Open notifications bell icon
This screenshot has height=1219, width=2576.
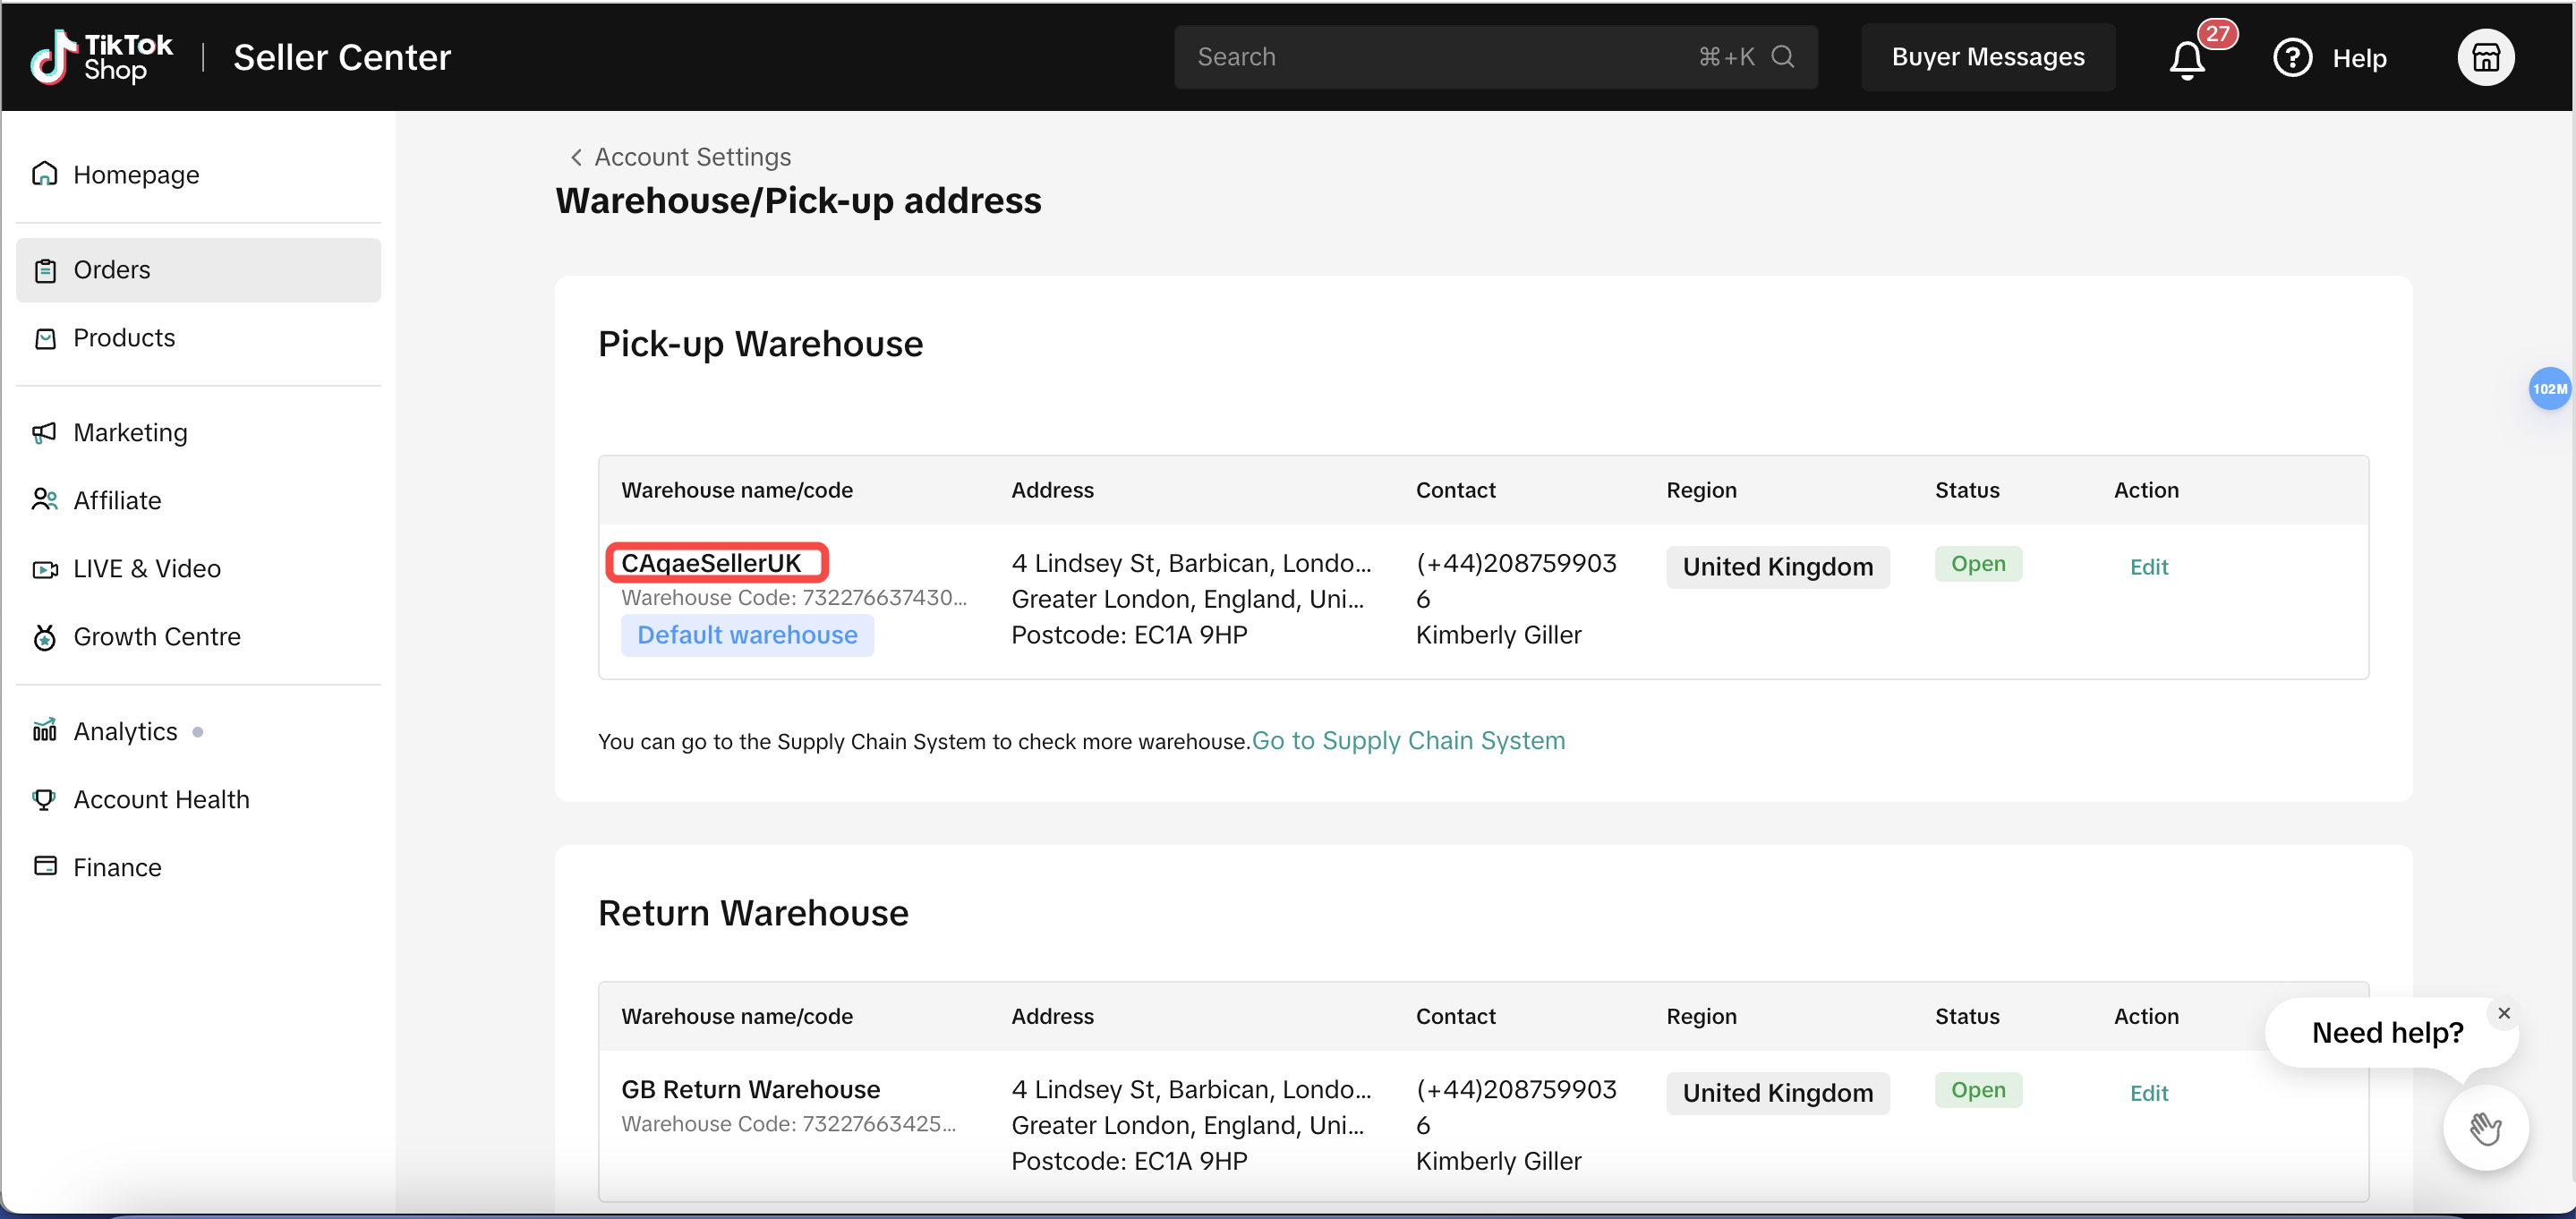pyautogui.click(x=2187, y=59)
